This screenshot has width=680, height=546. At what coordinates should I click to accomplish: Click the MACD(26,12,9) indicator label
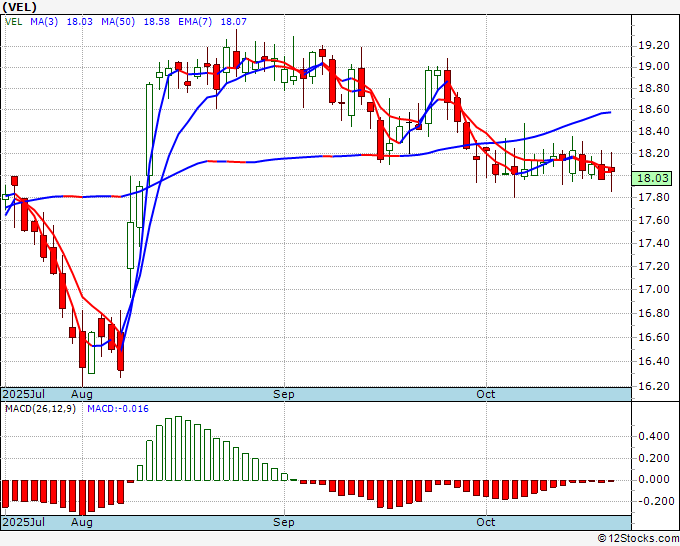click(40, 409)
